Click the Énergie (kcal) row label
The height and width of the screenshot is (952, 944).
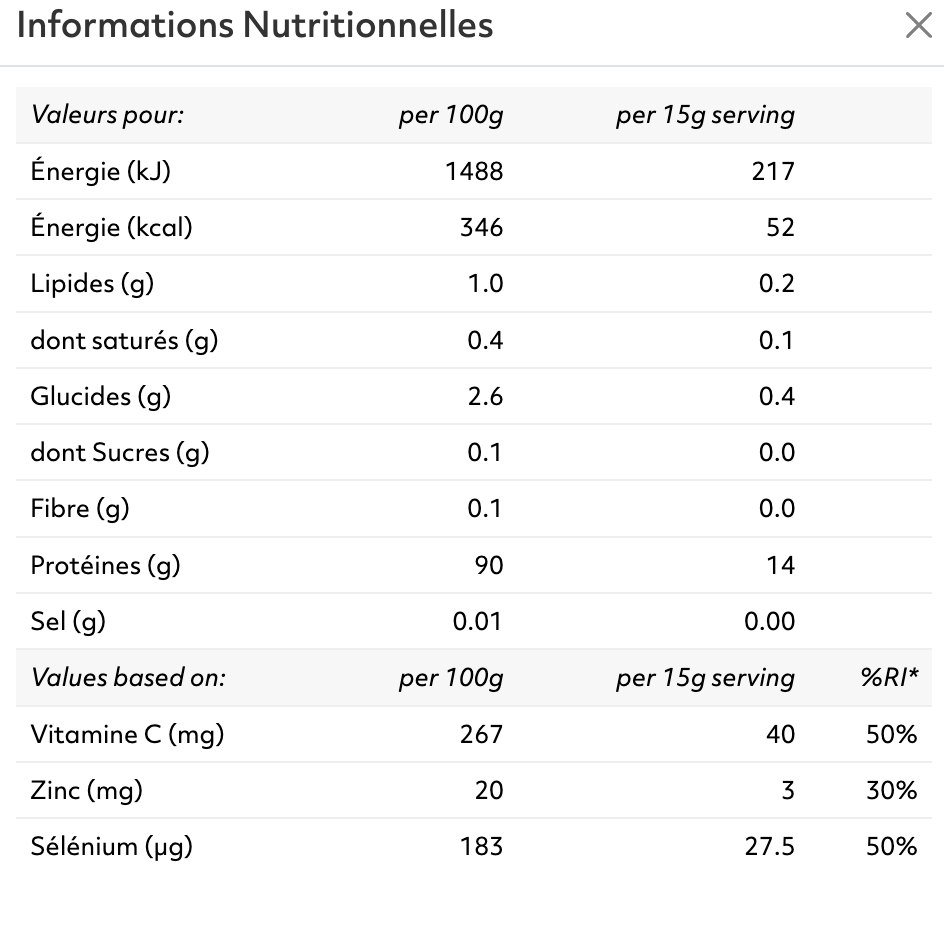(112, 227)
